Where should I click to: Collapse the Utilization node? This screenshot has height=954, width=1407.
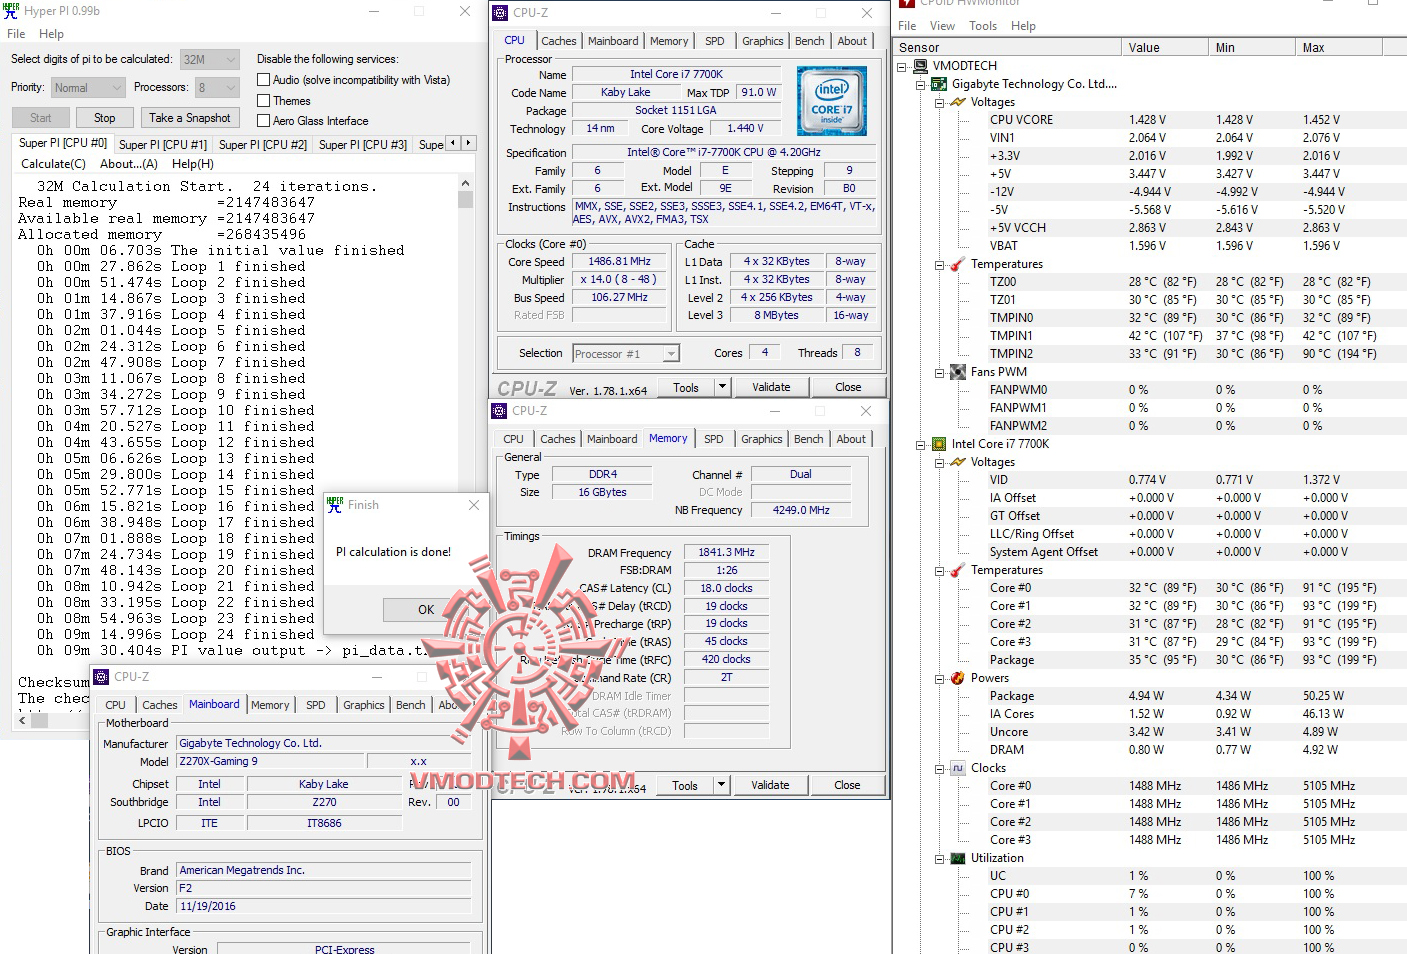939,859
